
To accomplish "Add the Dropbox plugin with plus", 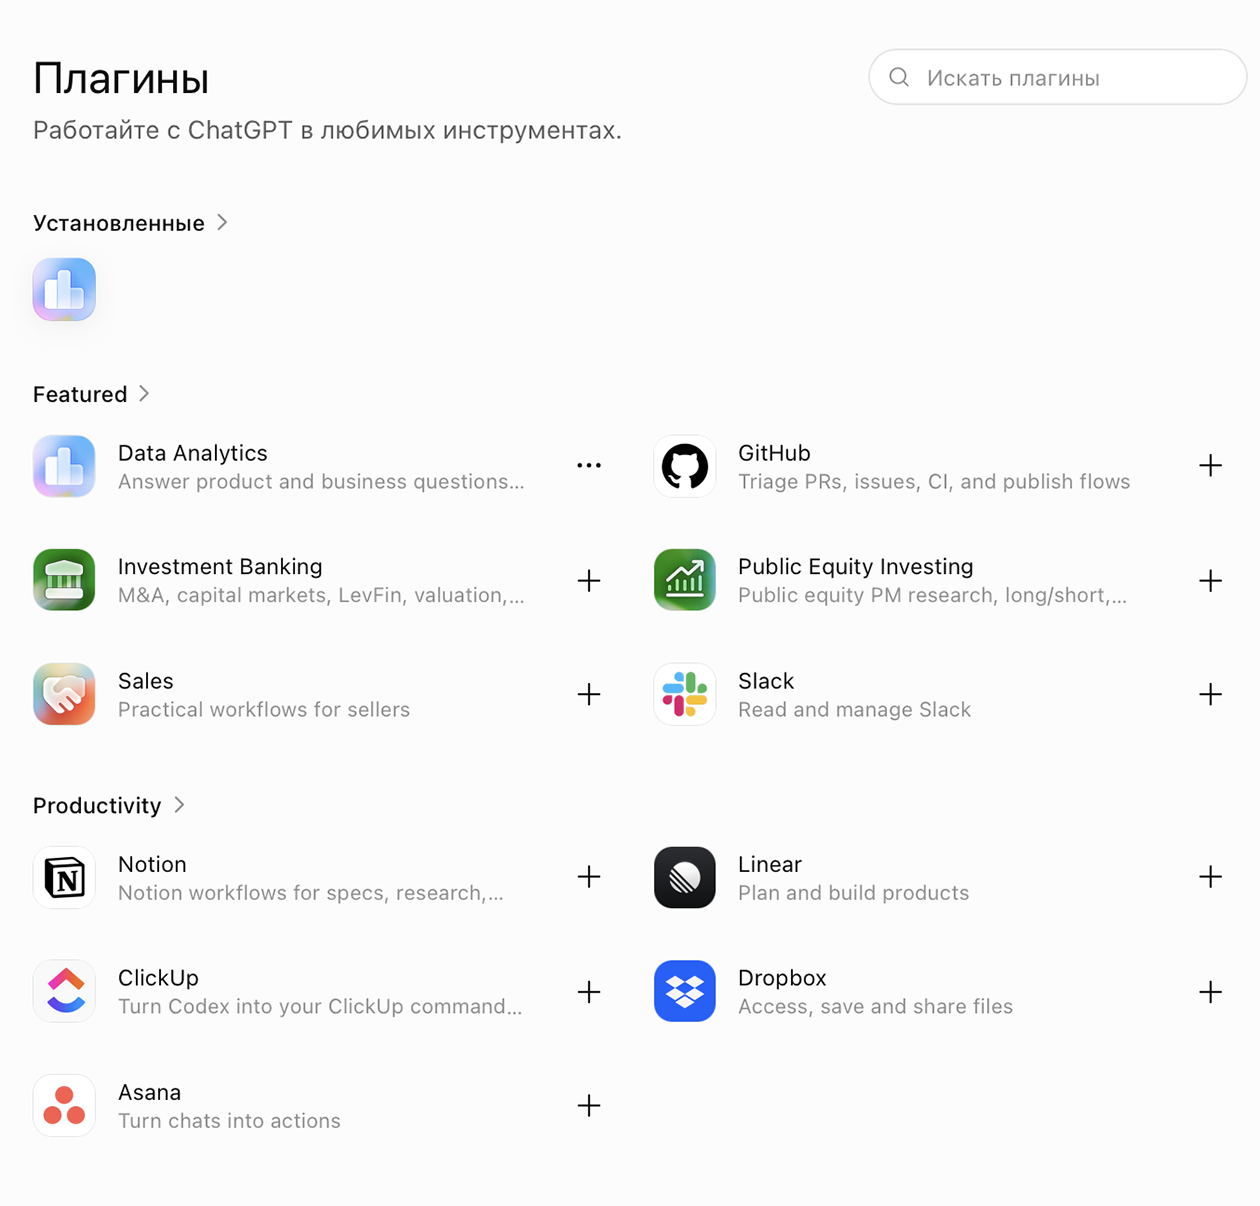I will click(1210, 992).
